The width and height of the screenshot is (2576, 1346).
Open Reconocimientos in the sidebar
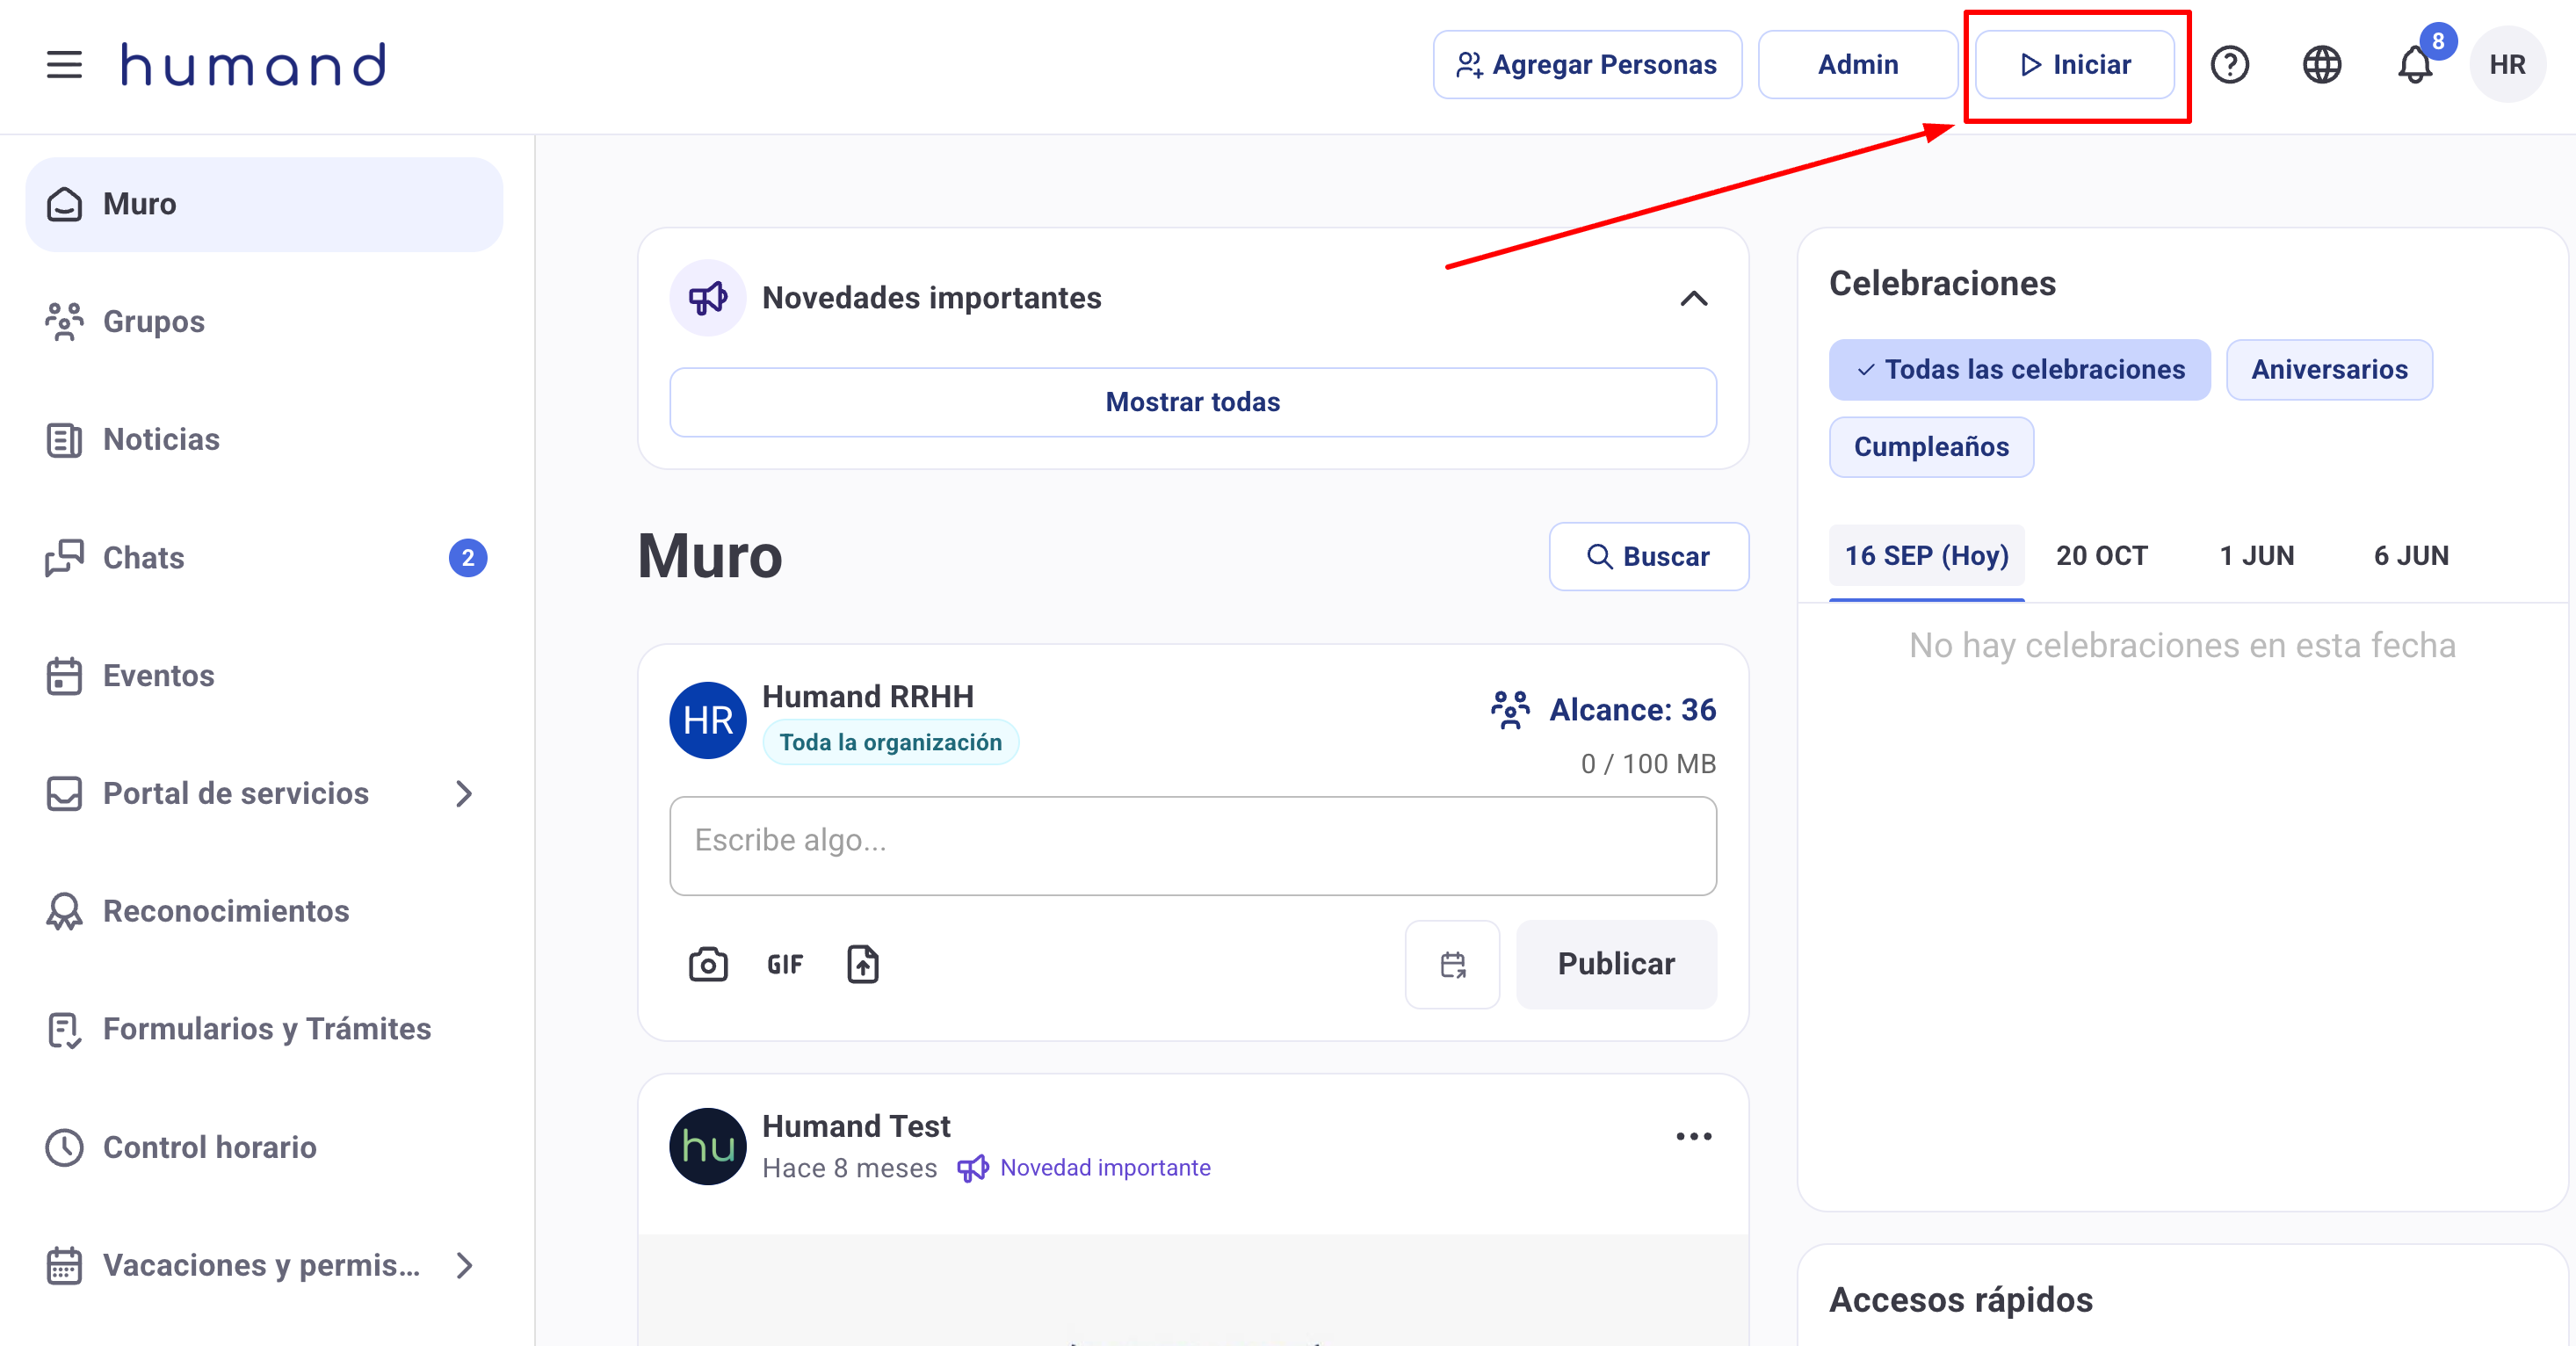264,911
